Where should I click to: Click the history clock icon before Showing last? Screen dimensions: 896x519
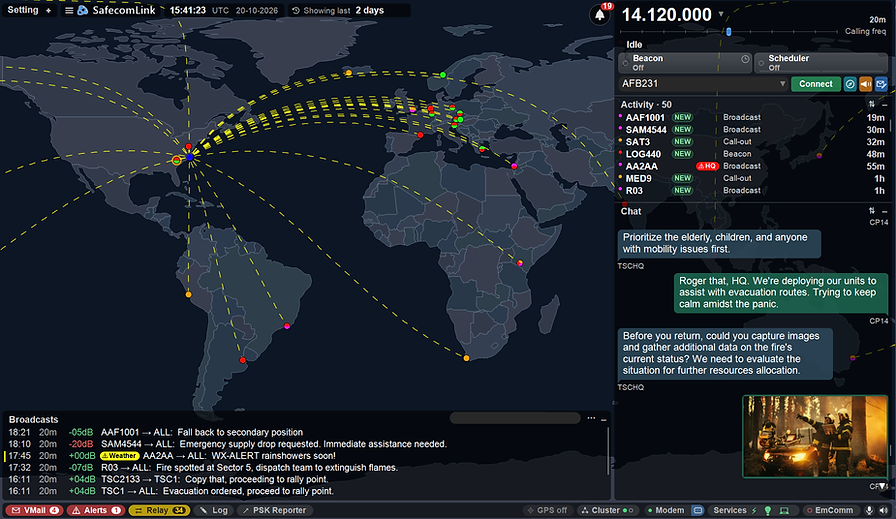click(295, 10)
